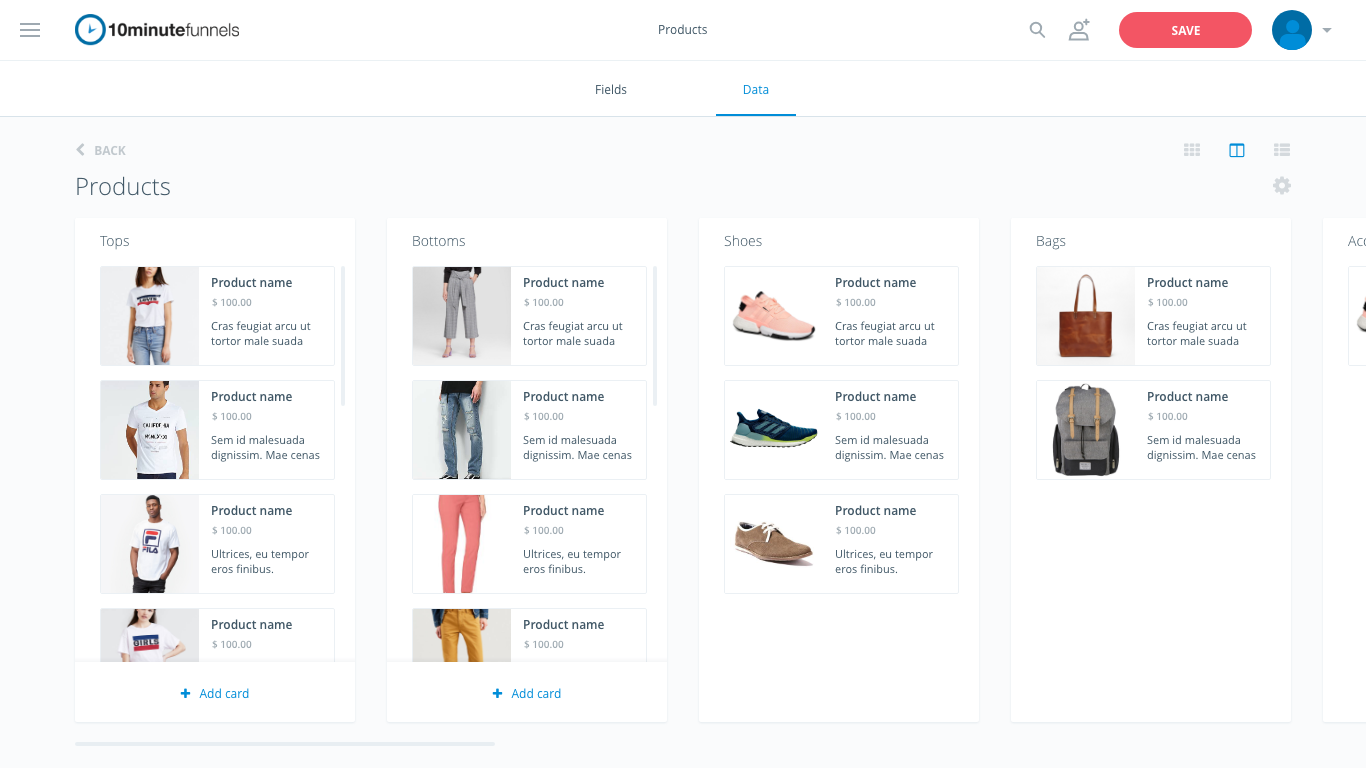
Task: Click the Tops column vertical scrollbar
Action: tap(343, 335)
